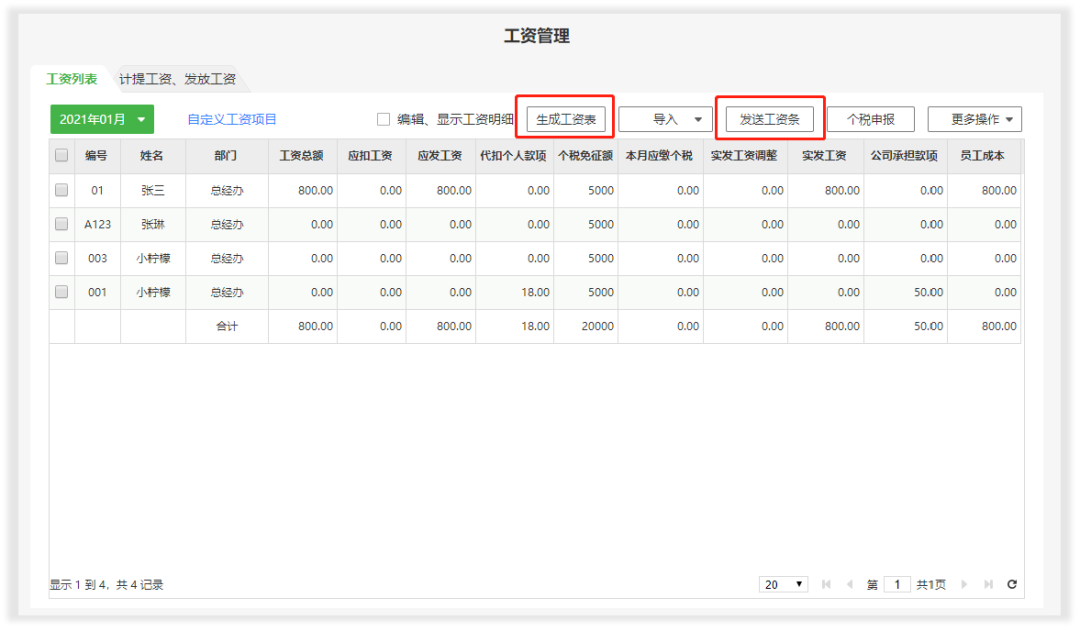Open the 更多操作 dropdown menu
This screenshot has width=1080, height=631.
click(975, 119)
